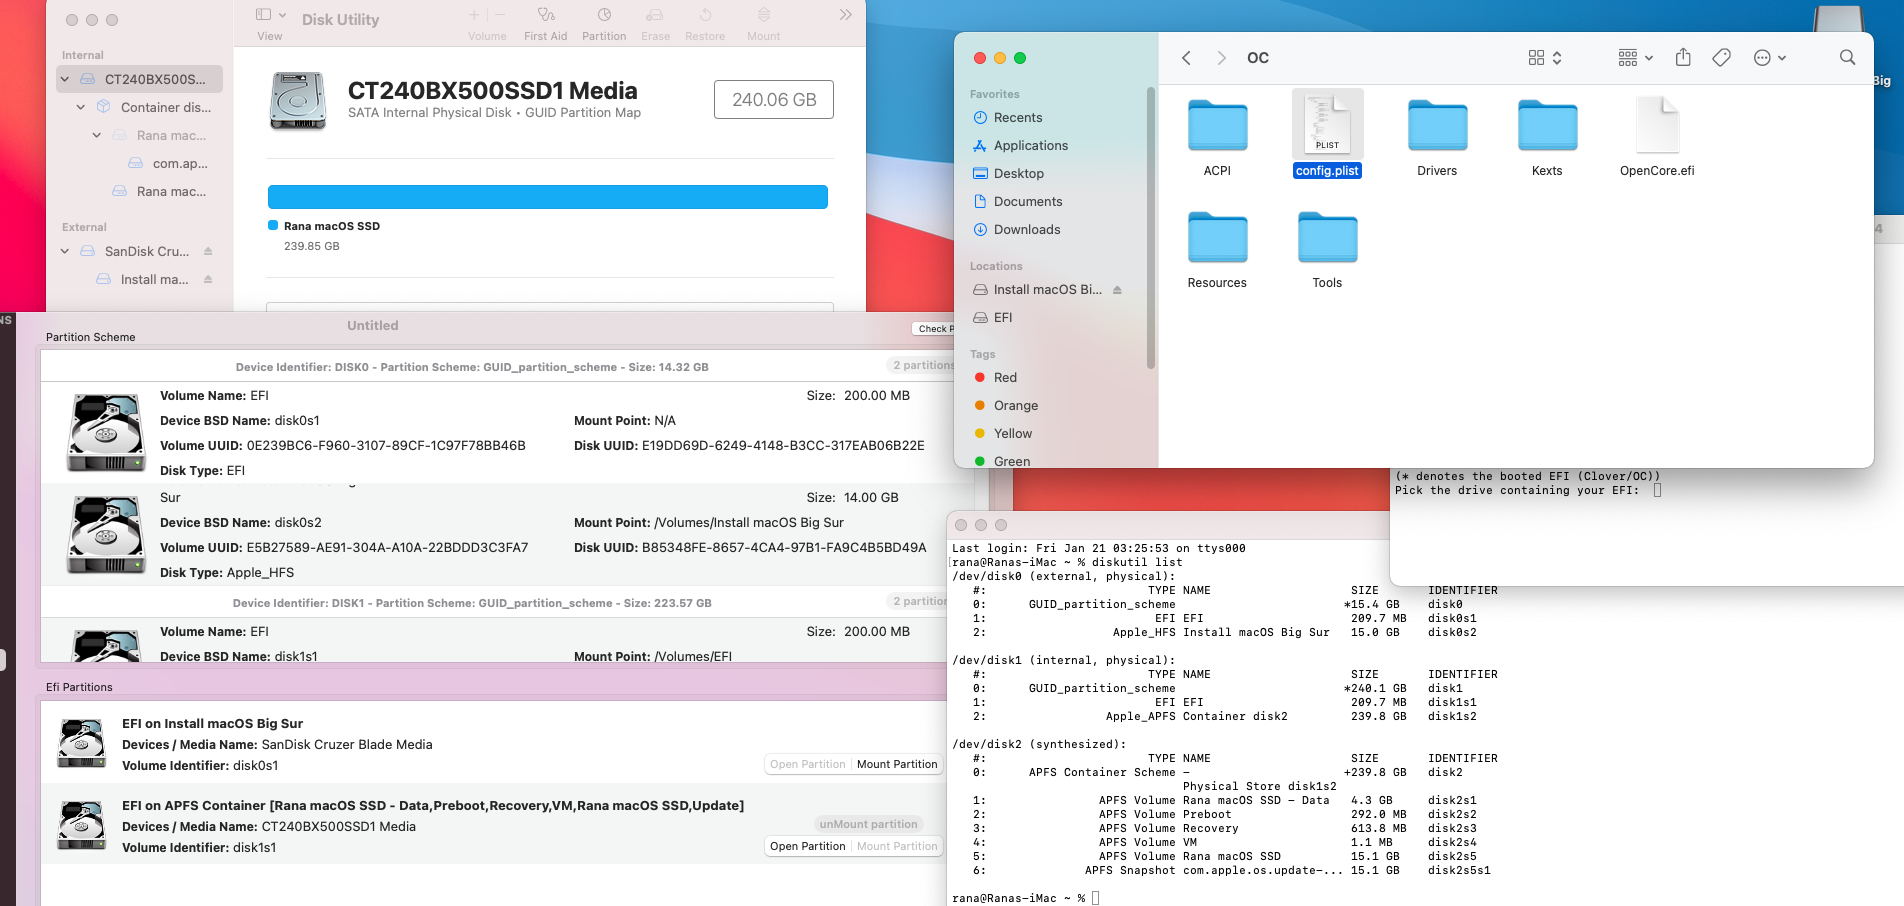Click Mount icon in Disk Utility toolbar
1904x906 pixels.
coord(763,15)
